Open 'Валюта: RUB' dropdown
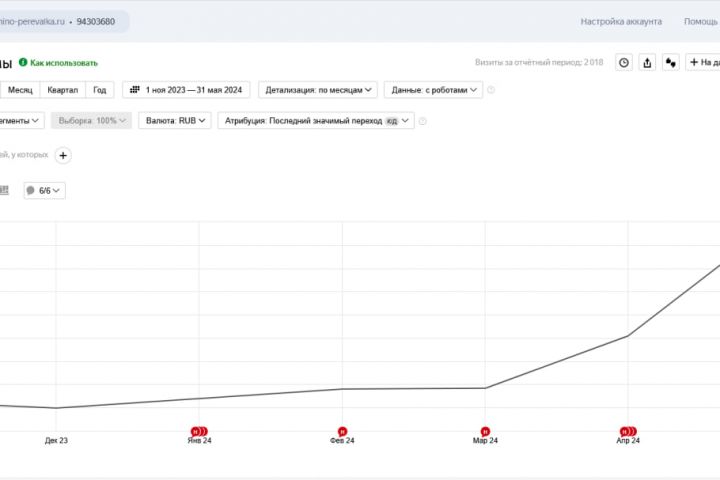 [175, 120]
